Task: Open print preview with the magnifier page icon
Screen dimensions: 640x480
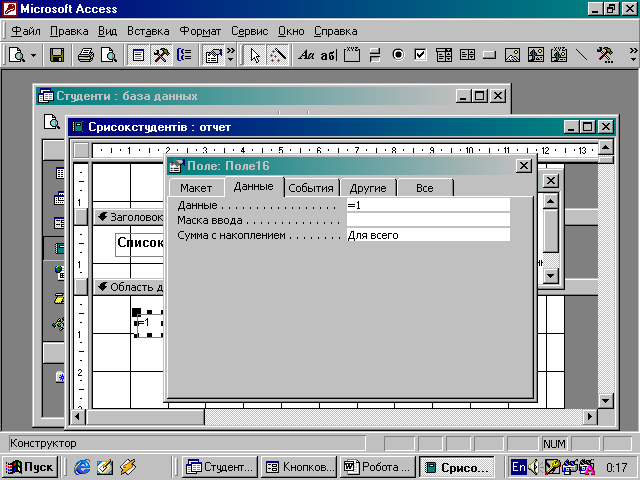Action: point(109,55)
